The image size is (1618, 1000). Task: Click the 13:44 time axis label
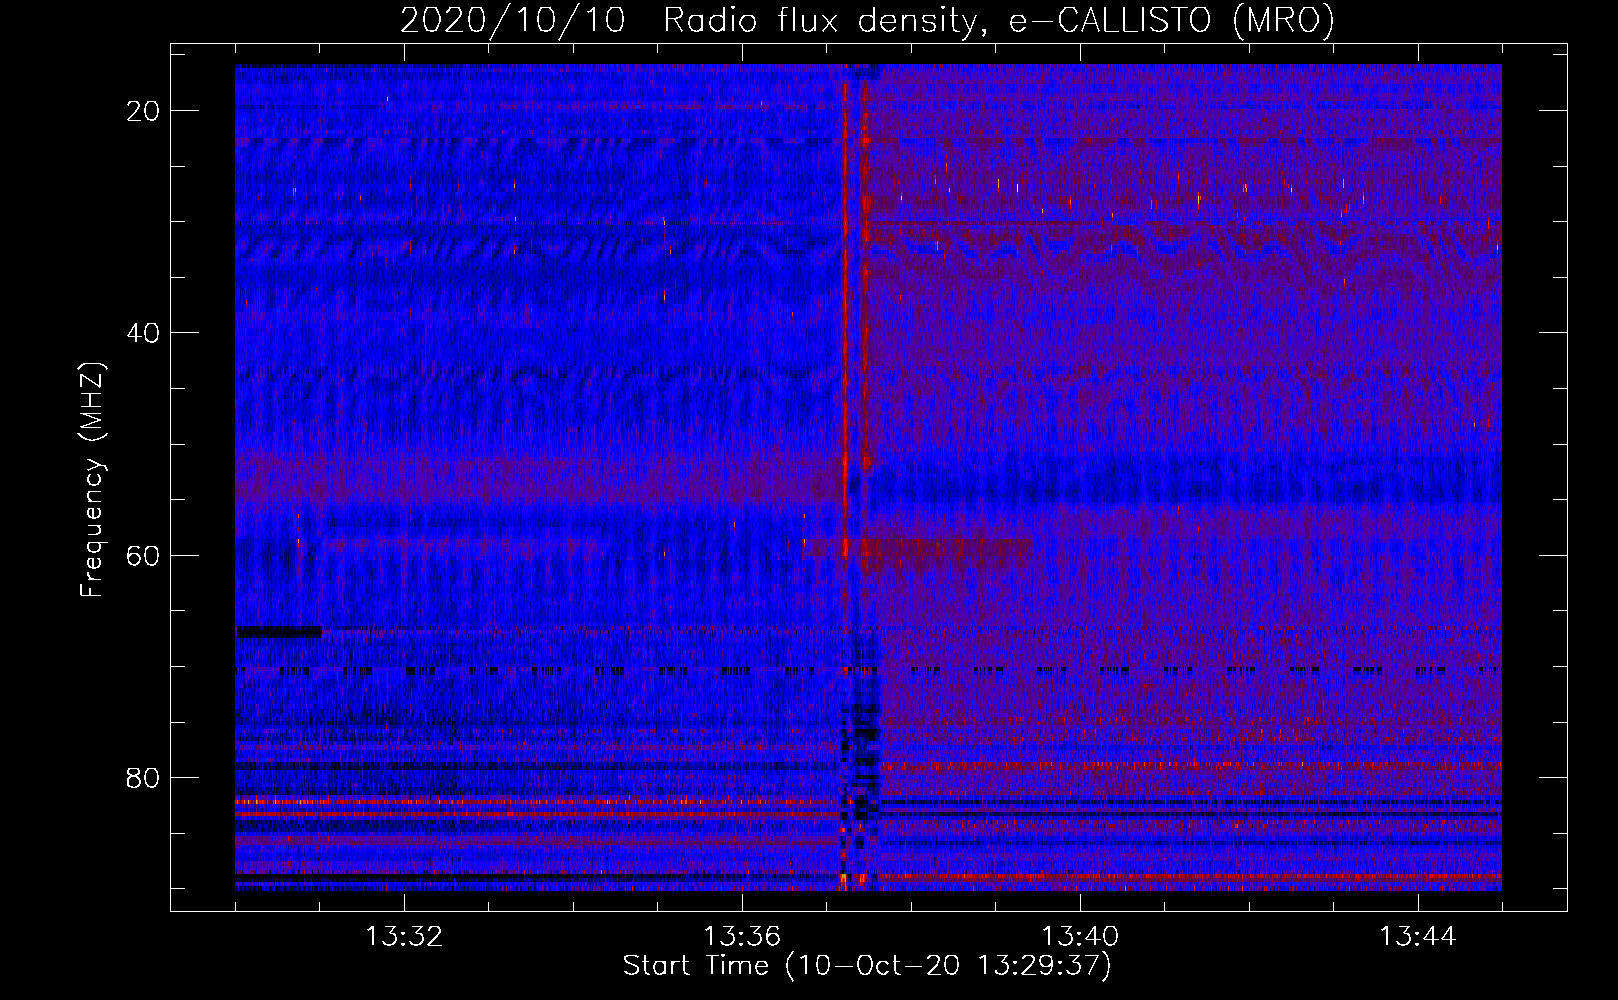(x=1418, y=937)
